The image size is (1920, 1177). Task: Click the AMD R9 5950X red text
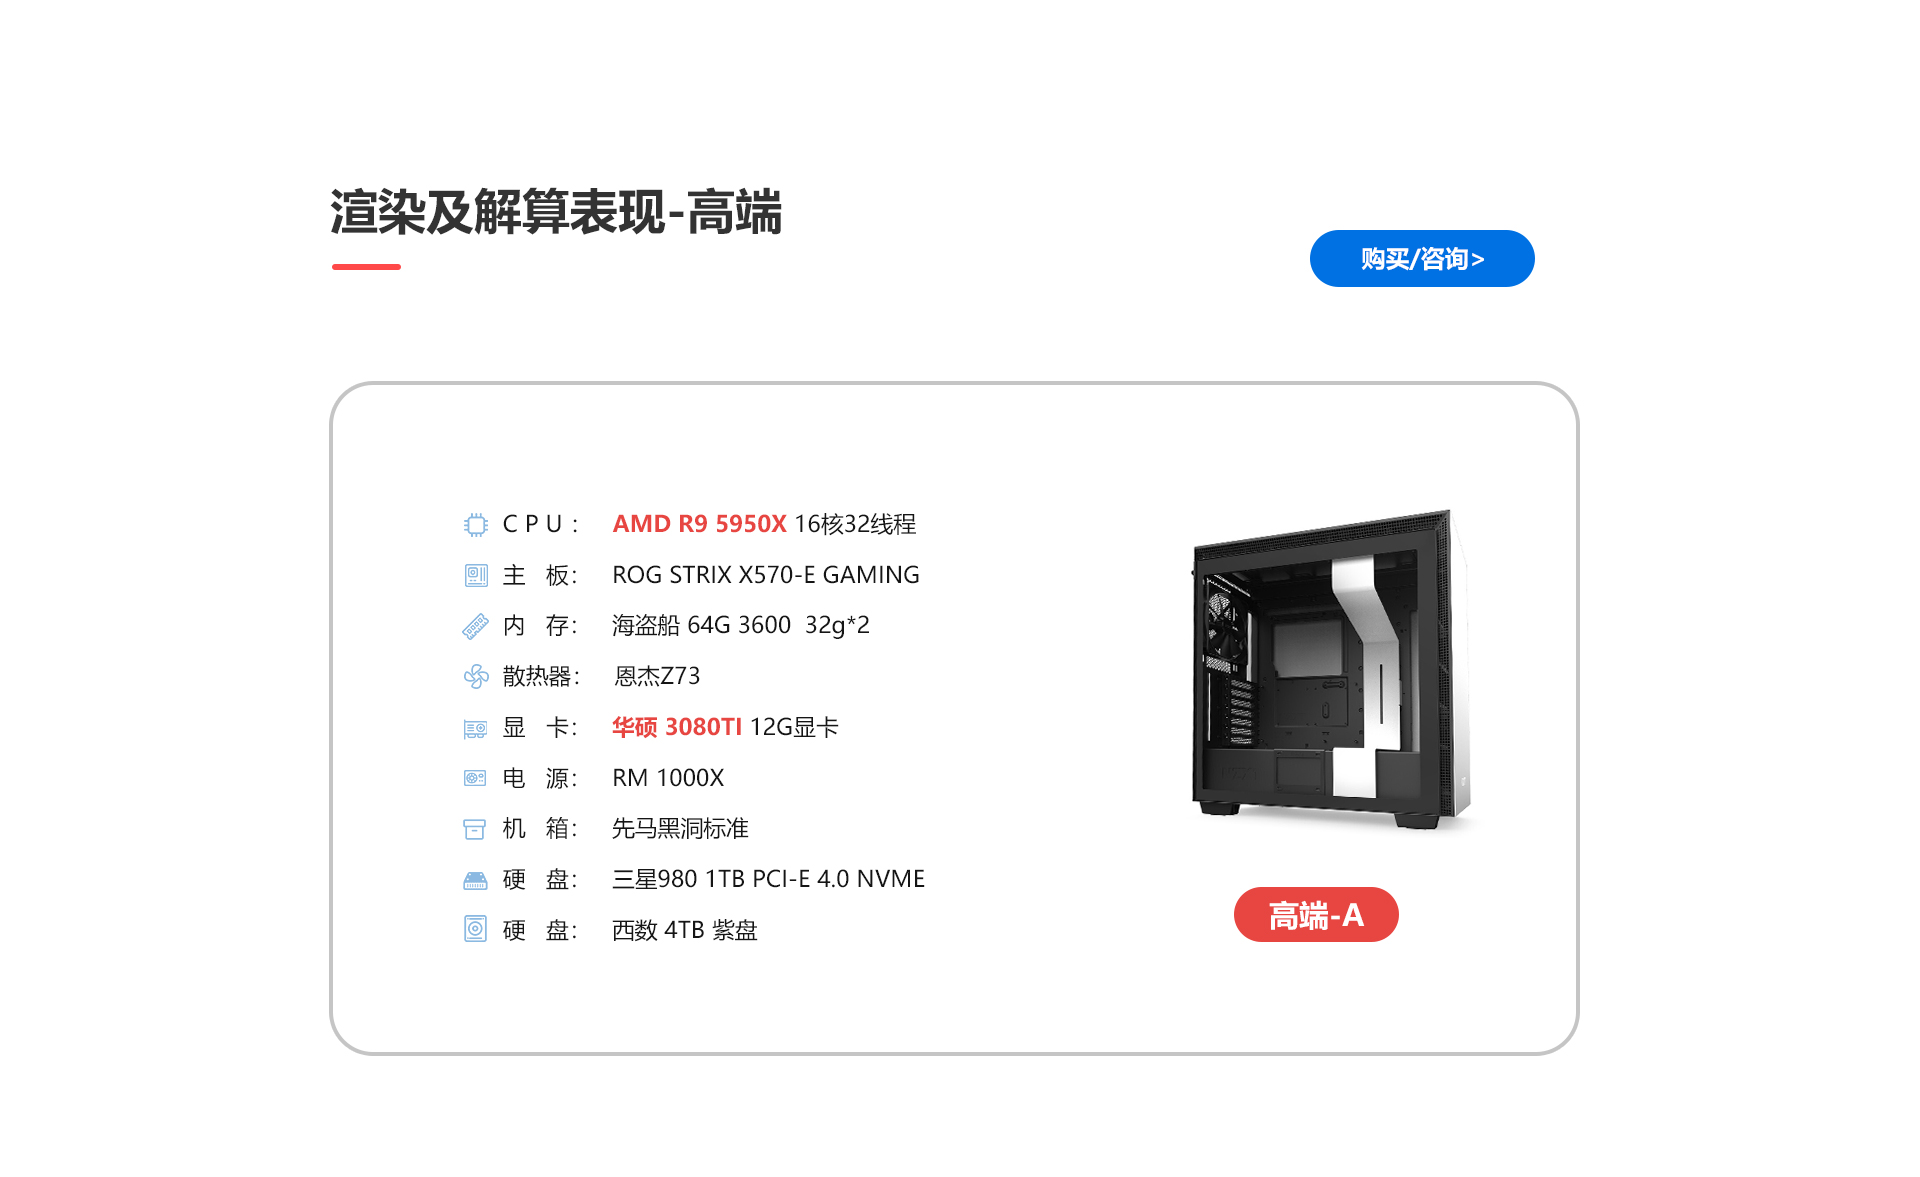(699, 524)
